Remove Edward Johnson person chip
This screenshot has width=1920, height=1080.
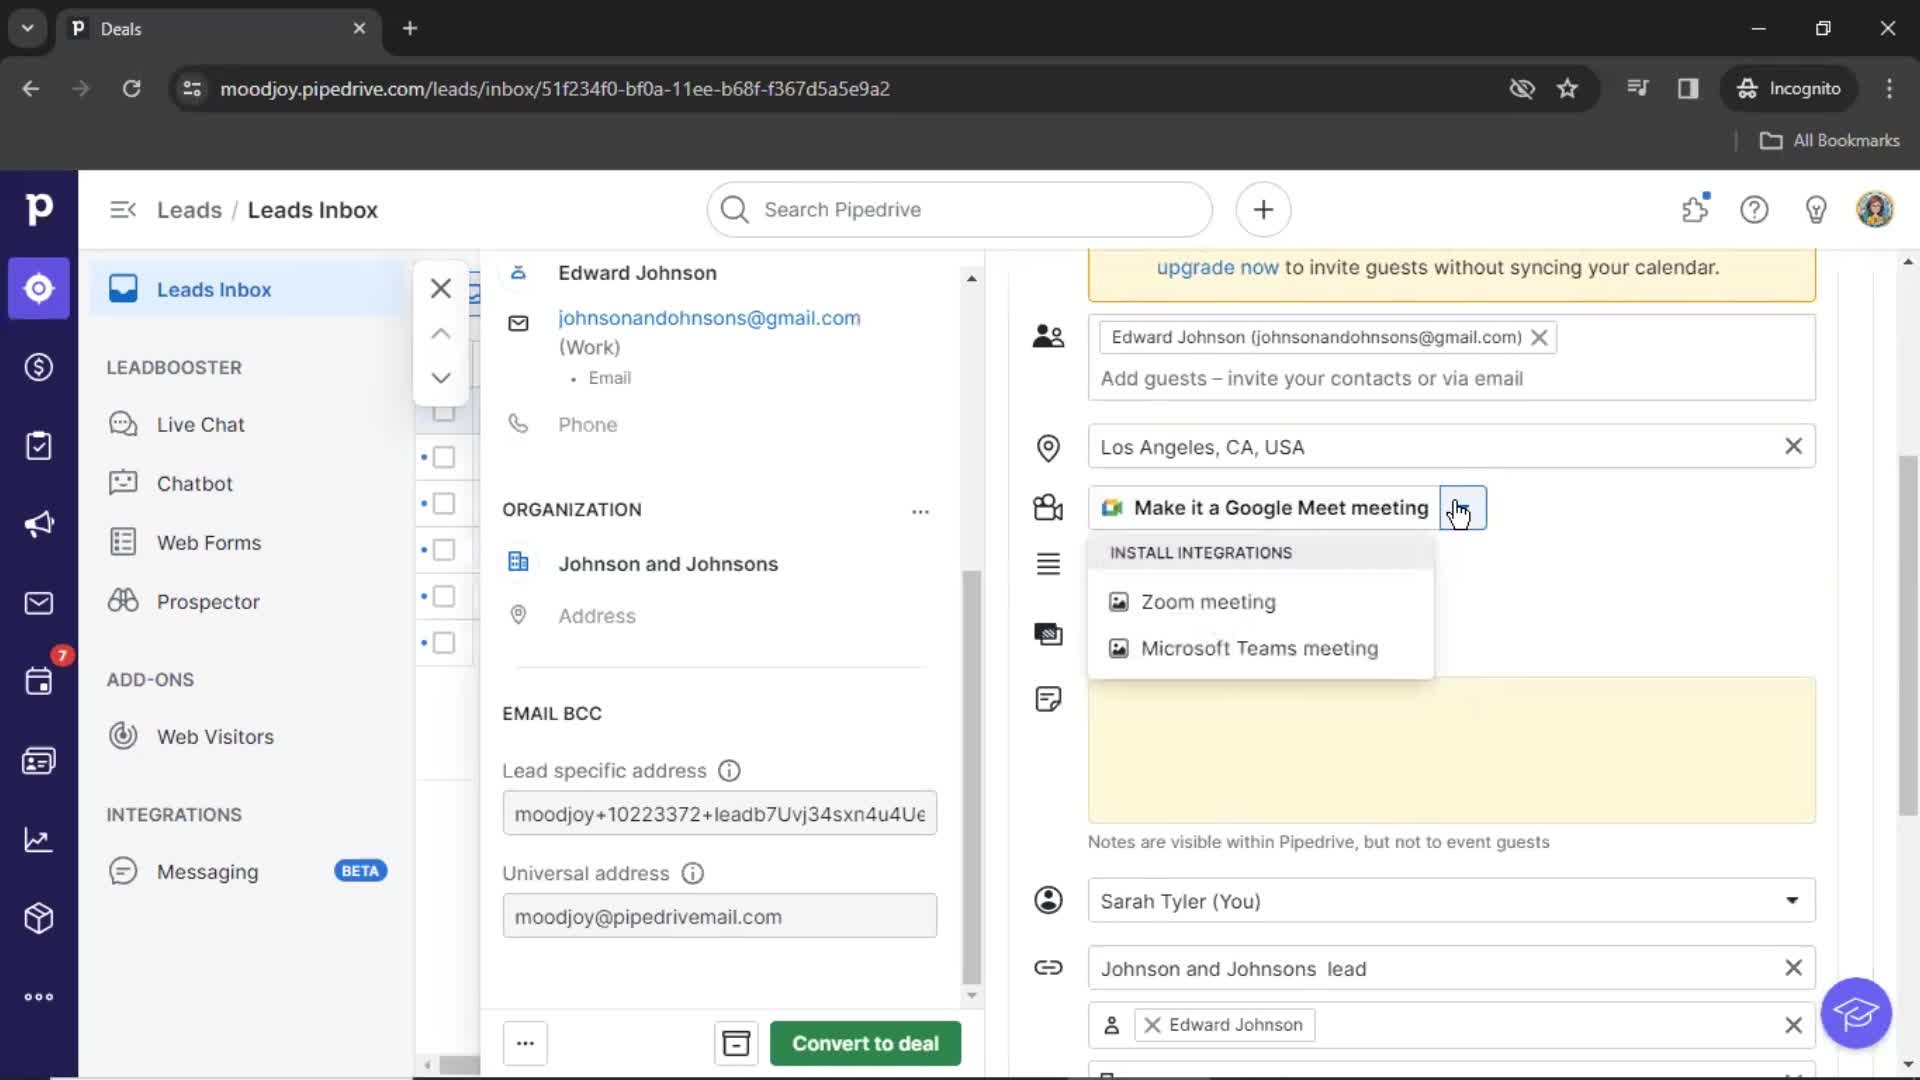click(1152, 1025)
